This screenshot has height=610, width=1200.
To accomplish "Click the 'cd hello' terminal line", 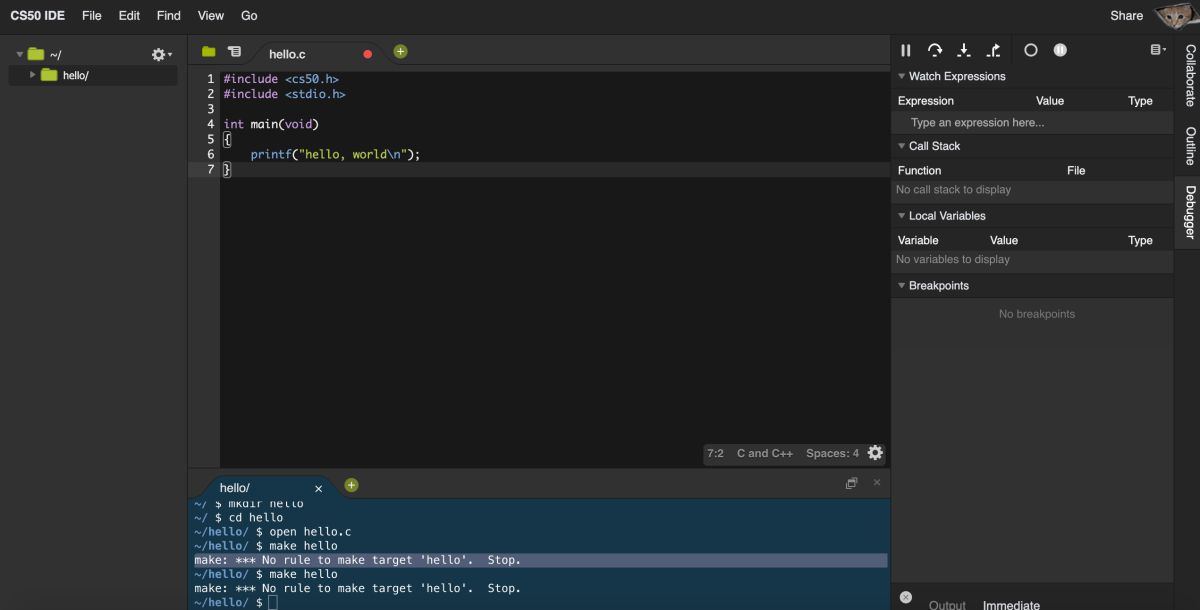I will 238,518.
